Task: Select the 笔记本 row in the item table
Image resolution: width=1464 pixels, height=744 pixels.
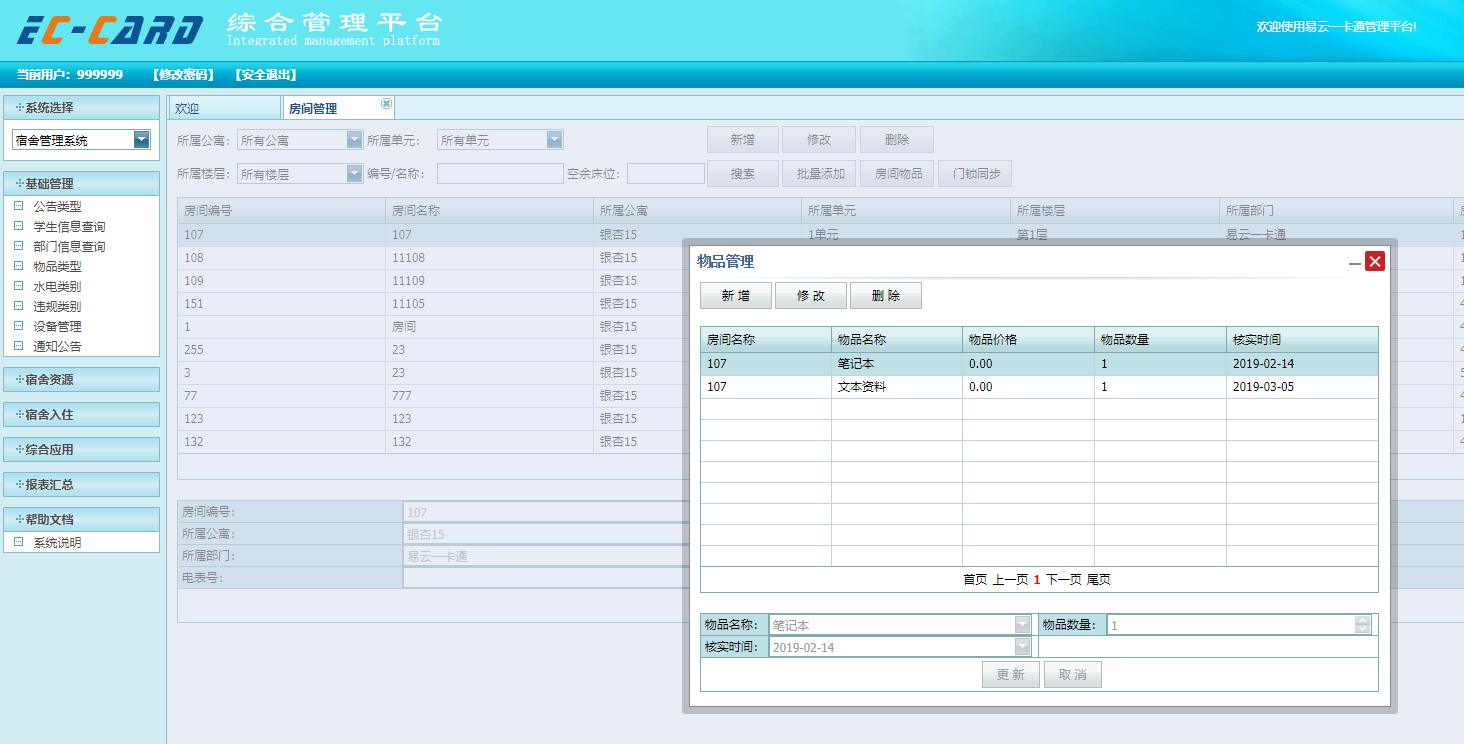Action: (1039, 364)
